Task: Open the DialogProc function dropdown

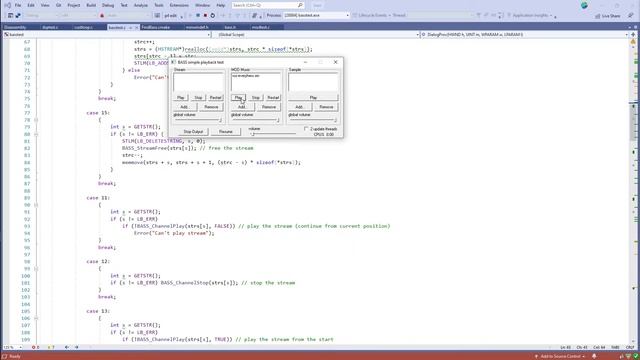Action: (x=524, y=35)
